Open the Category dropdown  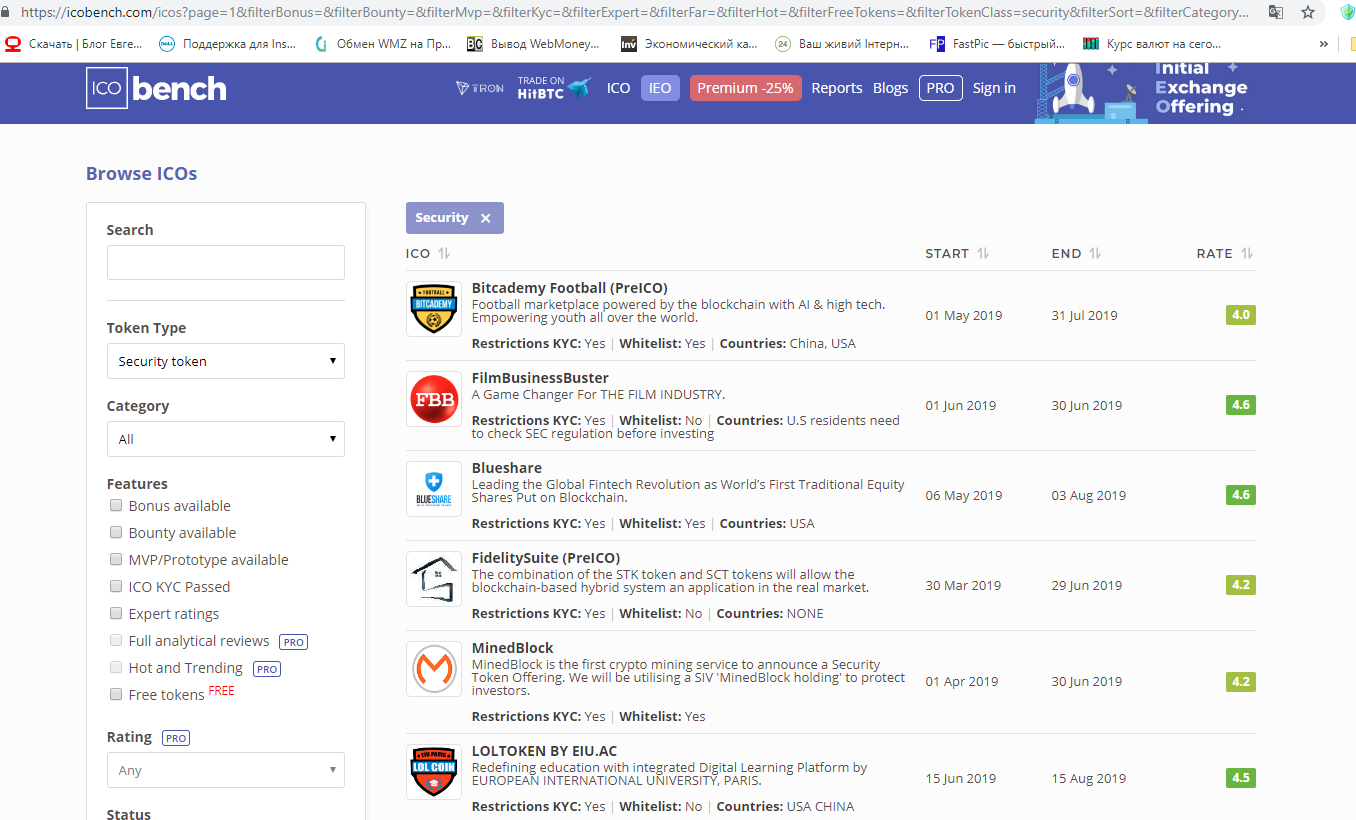tap(225, 439)
